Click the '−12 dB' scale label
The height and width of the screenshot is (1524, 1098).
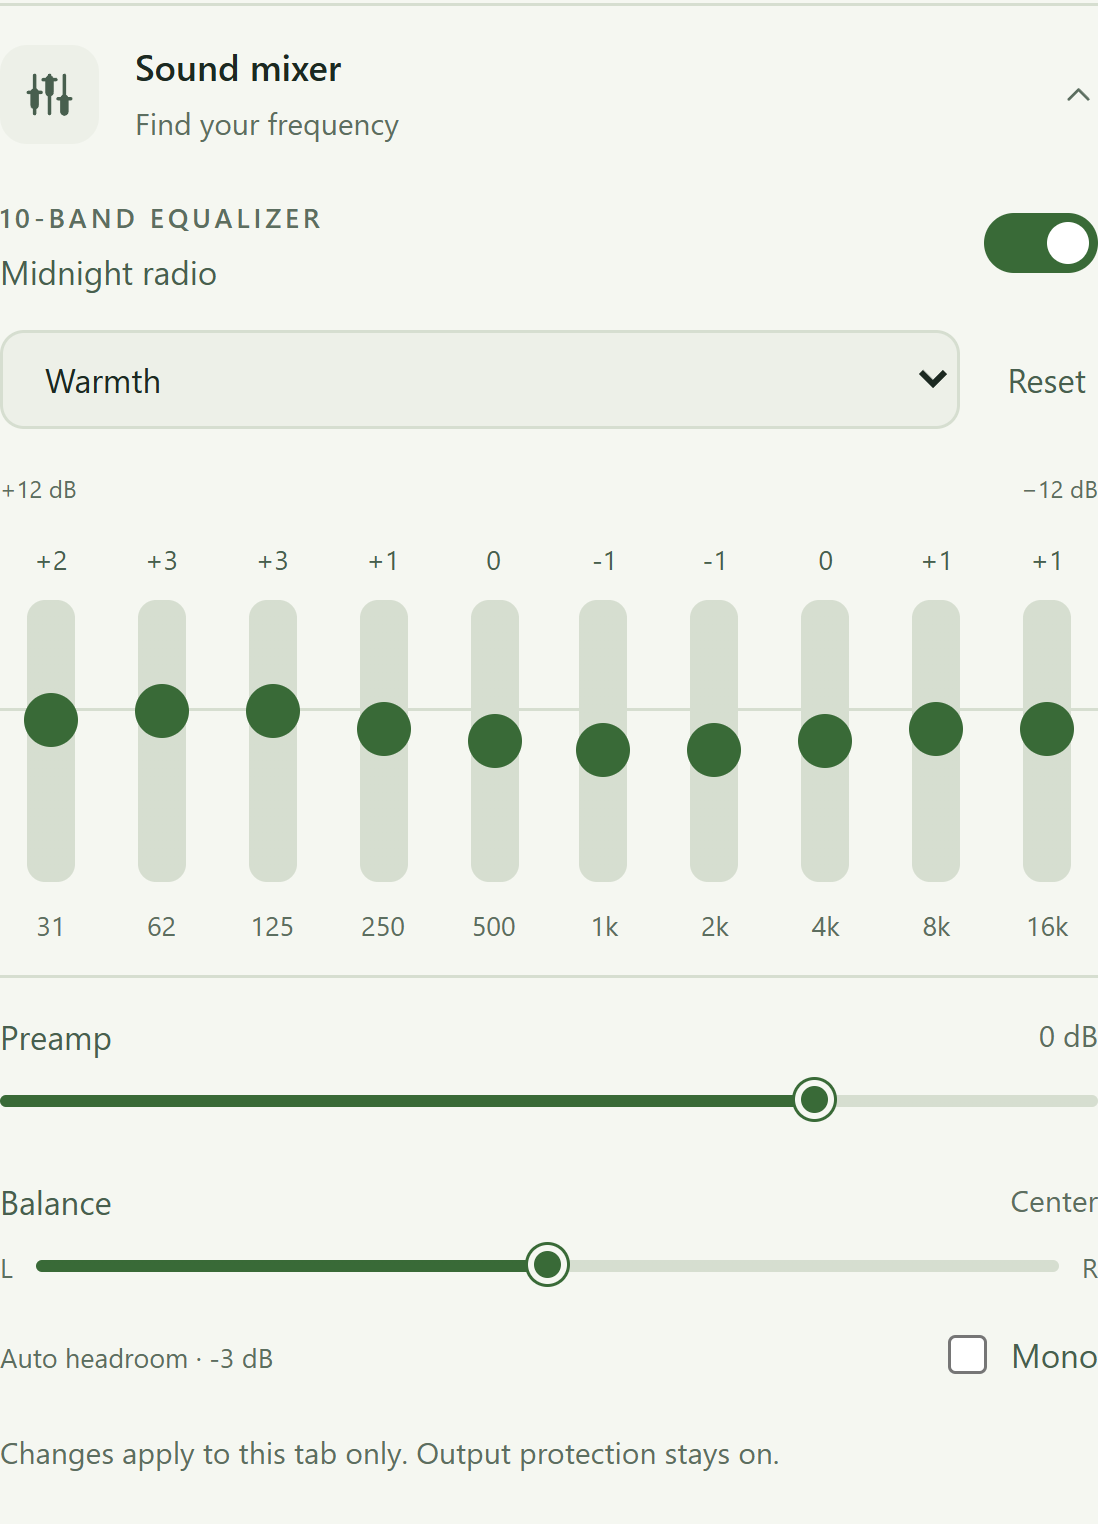(x=1060, y=490)
